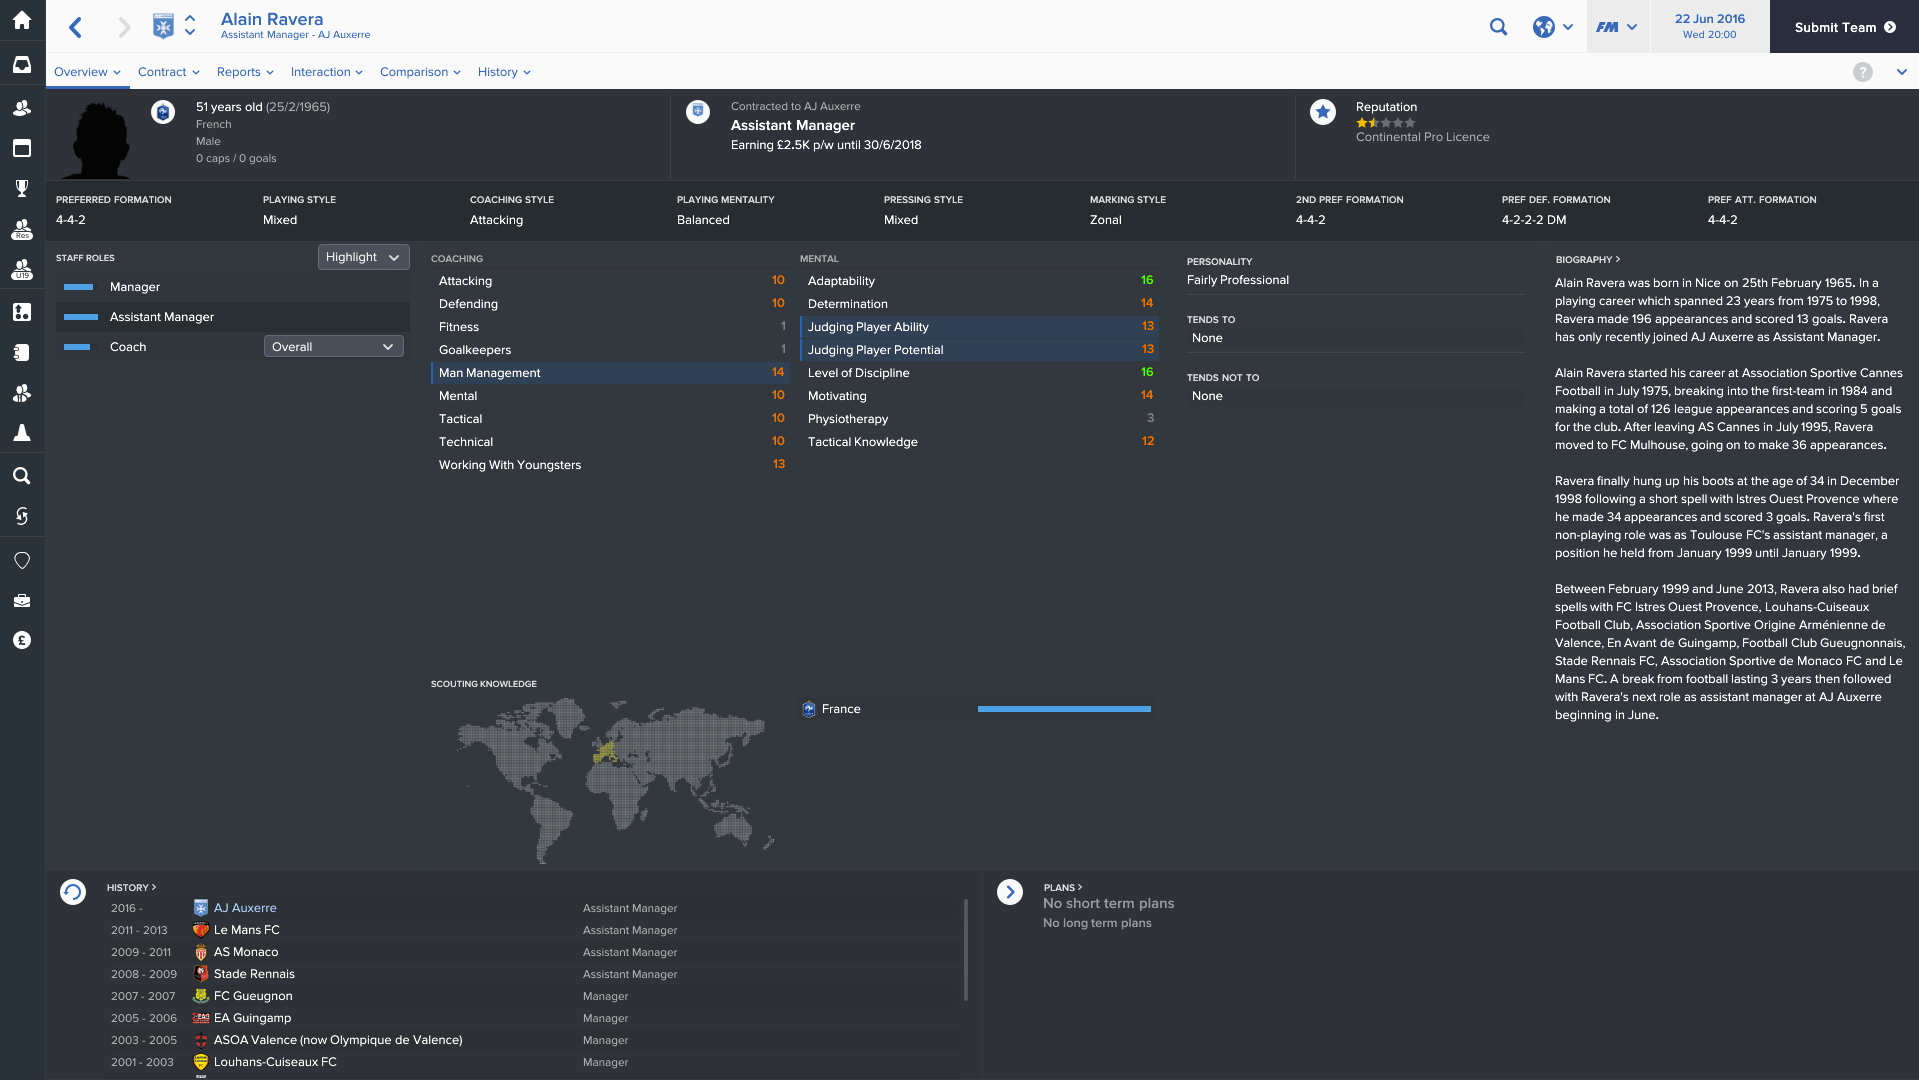Go to next staff with down chevron
1919x1080 pixels.
(190, 34)
